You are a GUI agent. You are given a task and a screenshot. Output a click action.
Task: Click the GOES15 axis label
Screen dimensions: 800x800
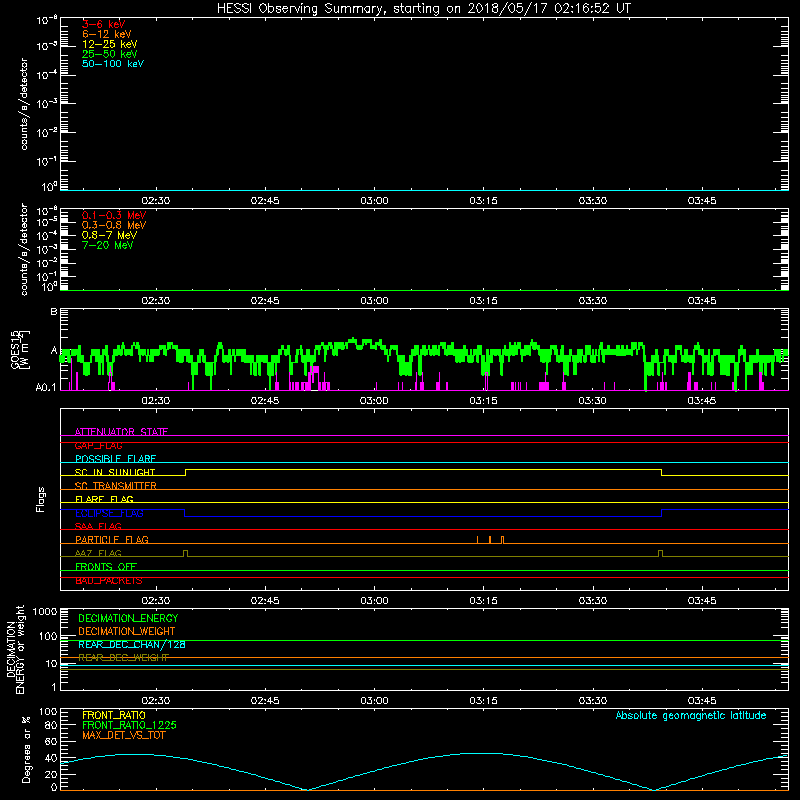pos(15,349)
